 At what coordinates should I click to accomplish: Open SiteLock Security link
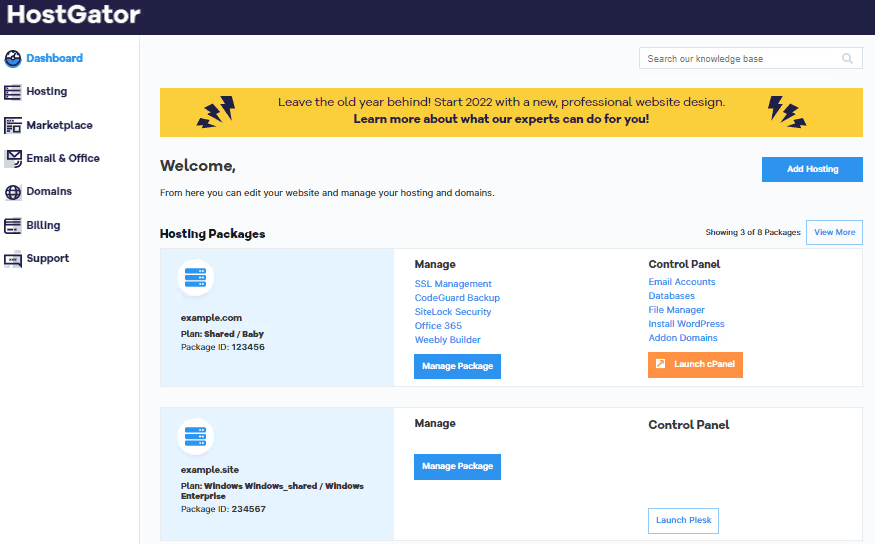[453, 312]
